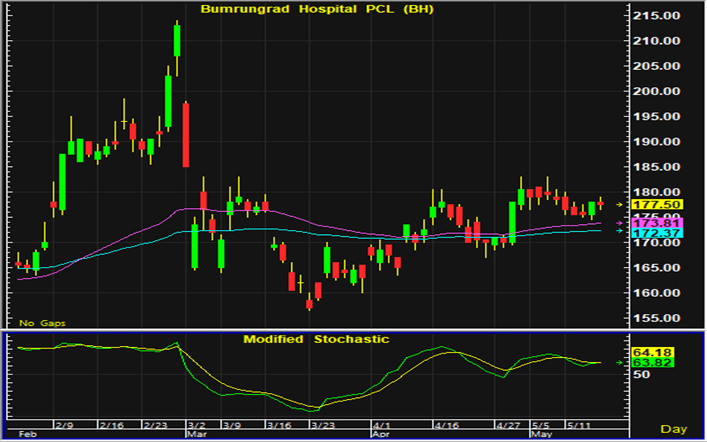Click the Day timeframe label
The width and height of the screenshot is (707, 442).
[x=674, y=429]
